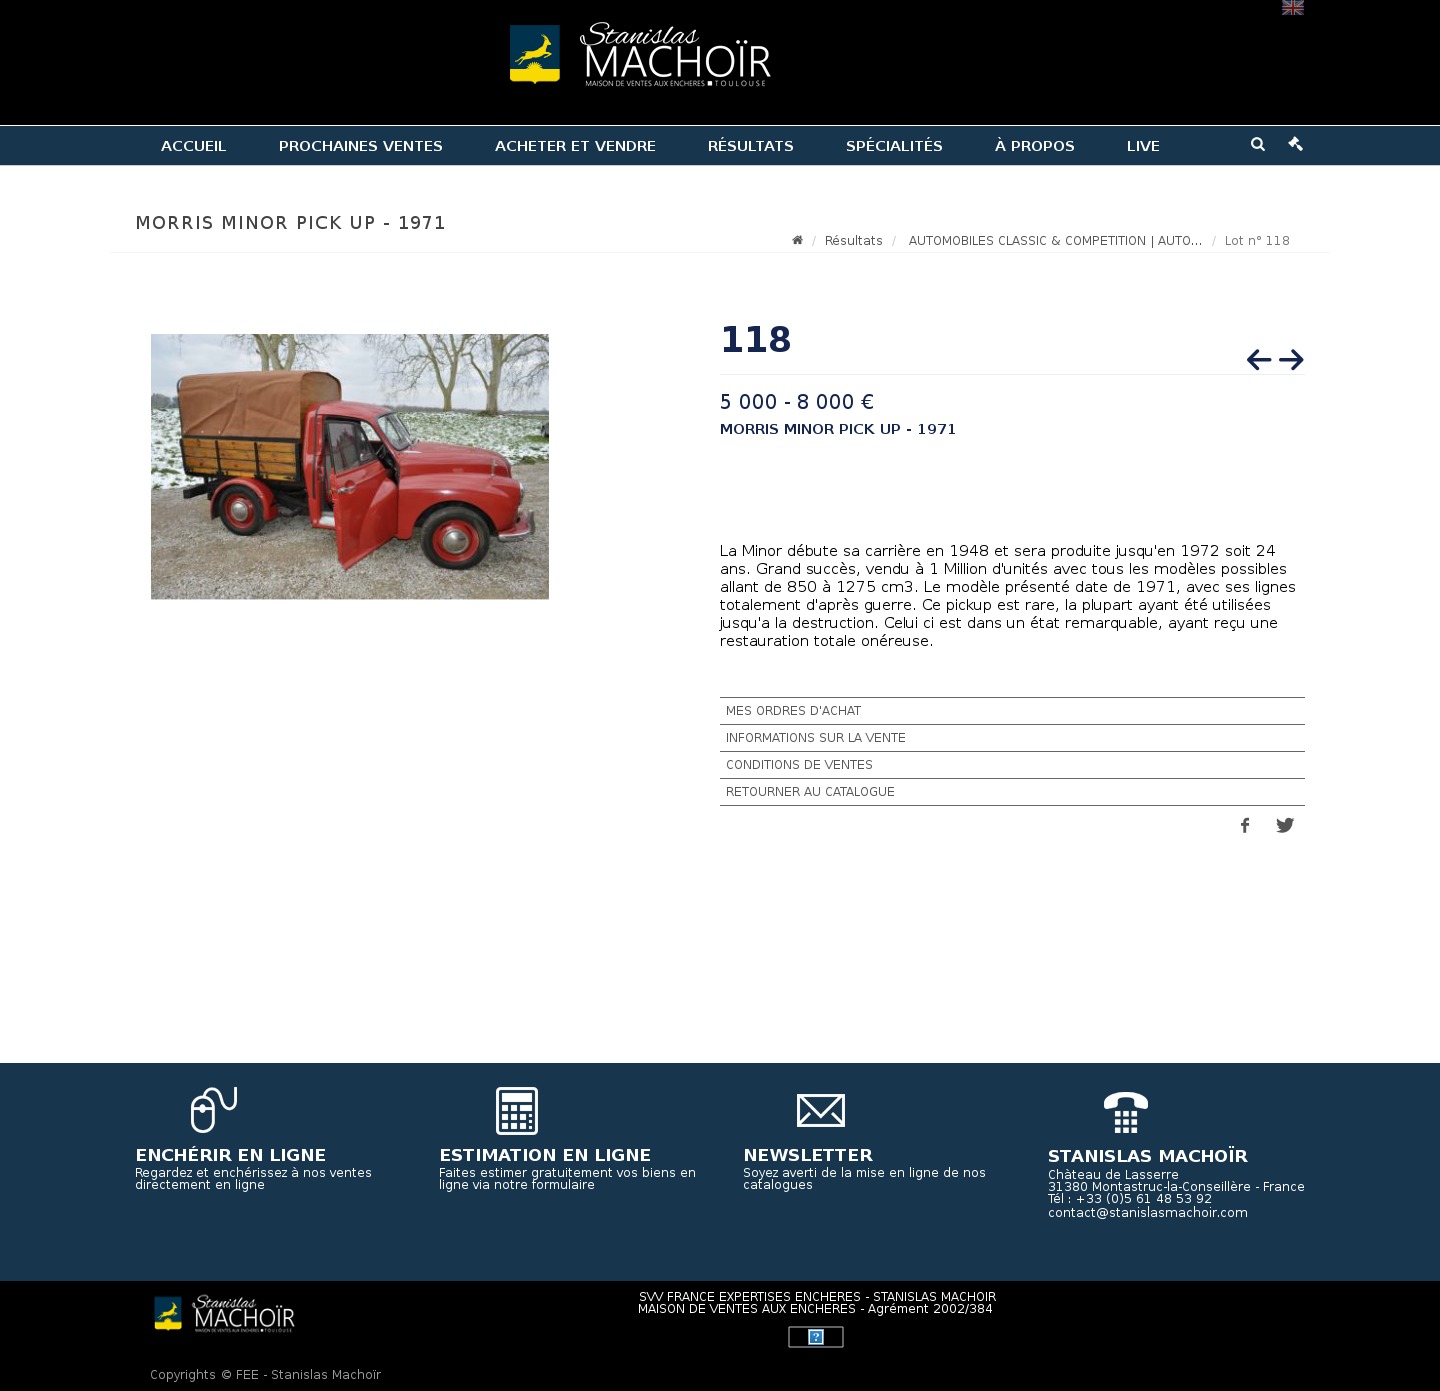The height and width of the screenshot is (1391, 1440).
Task: Expand Mes ordres d'achat section
Action: (x=1012, y=711)
